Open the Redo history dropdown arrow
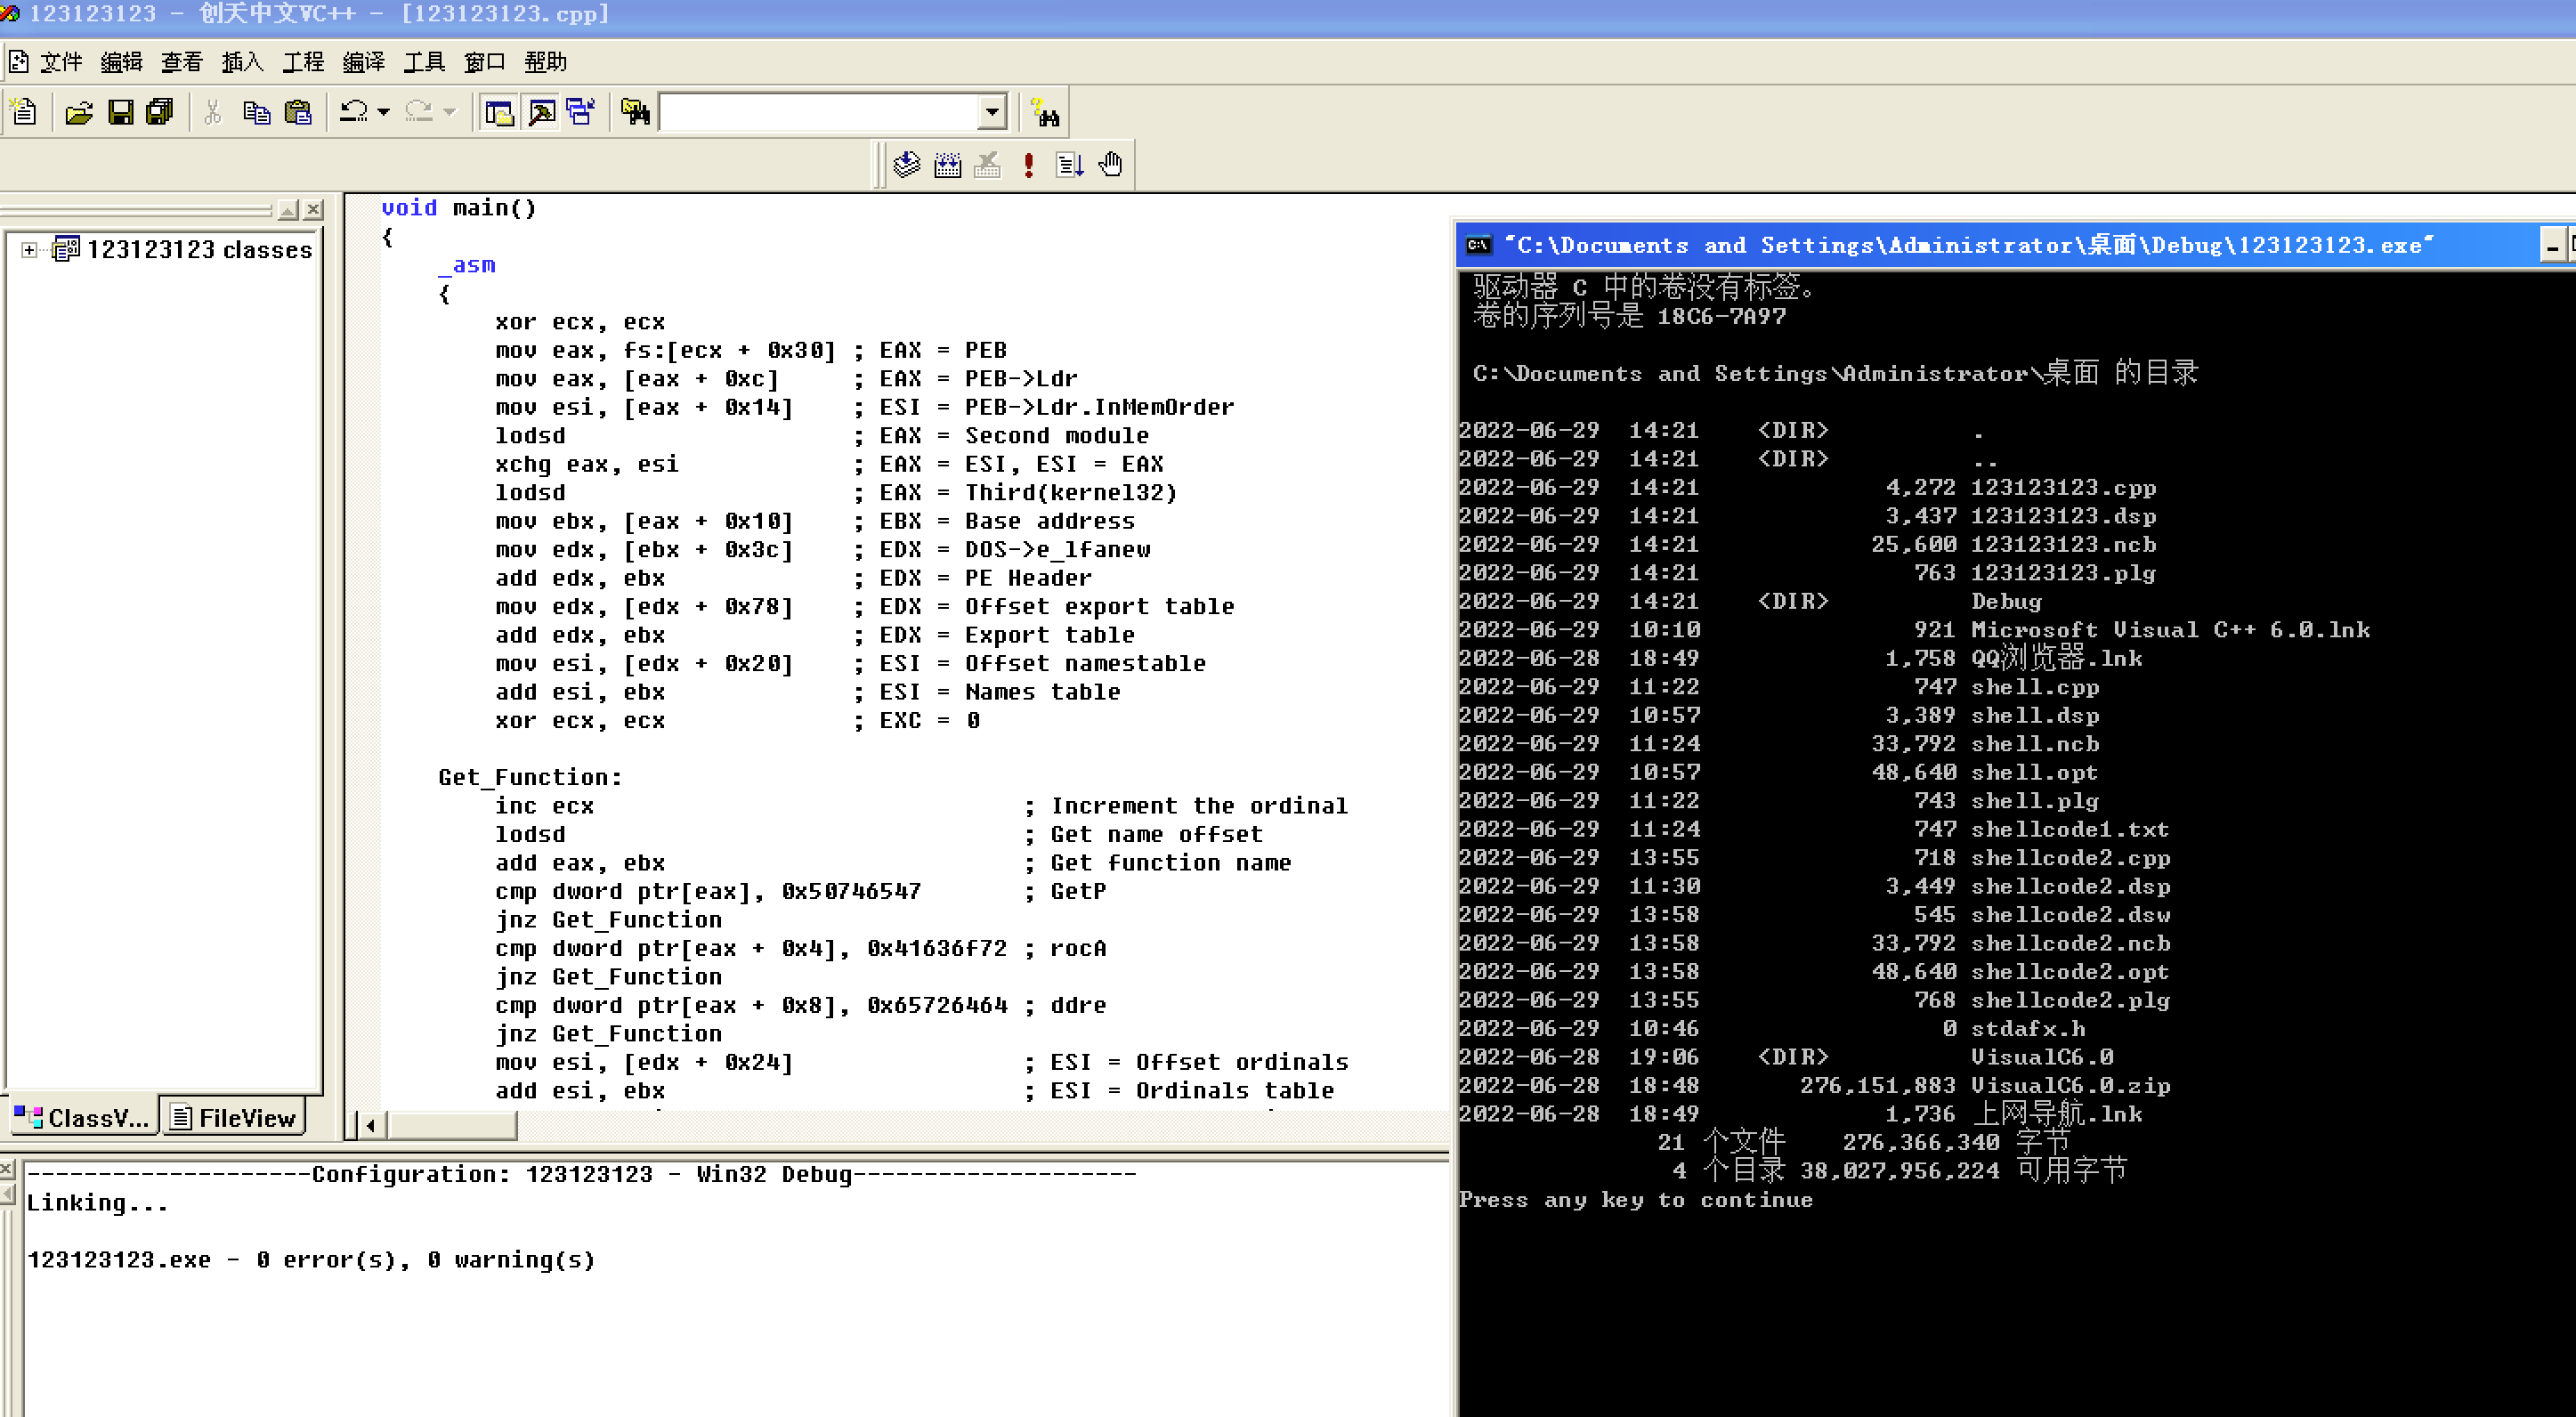The image size is (2576, 1417). pyautogui.click(x=449, y=112)
